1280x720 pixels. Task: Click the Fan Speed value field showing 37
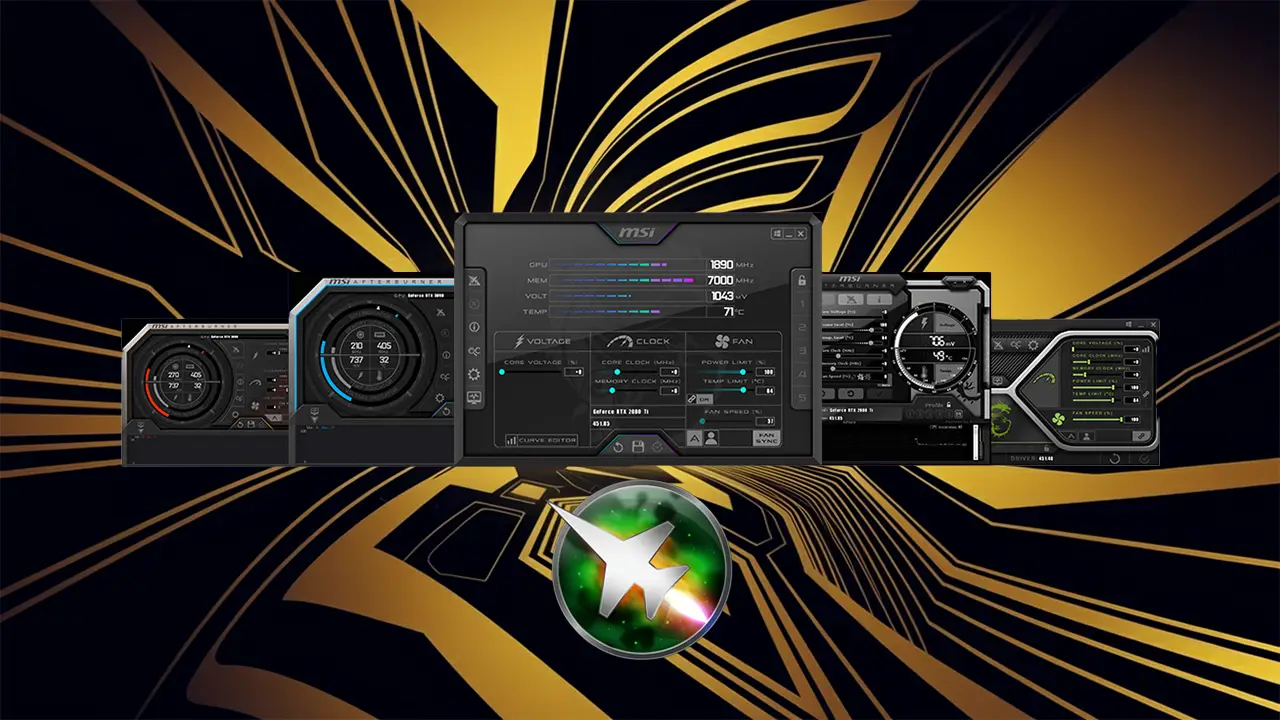click(x=765, y=421)
